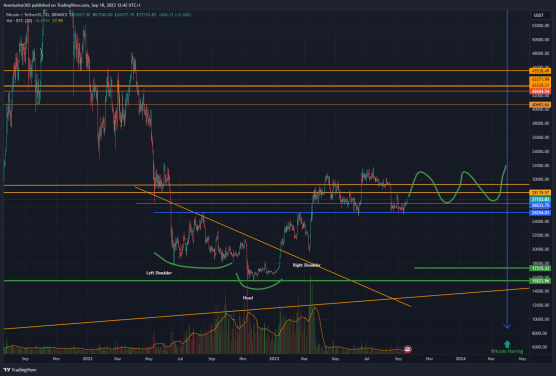Select the green 17315.32 price label
Viewport: 556px width, 376px height.
point(540,268)
